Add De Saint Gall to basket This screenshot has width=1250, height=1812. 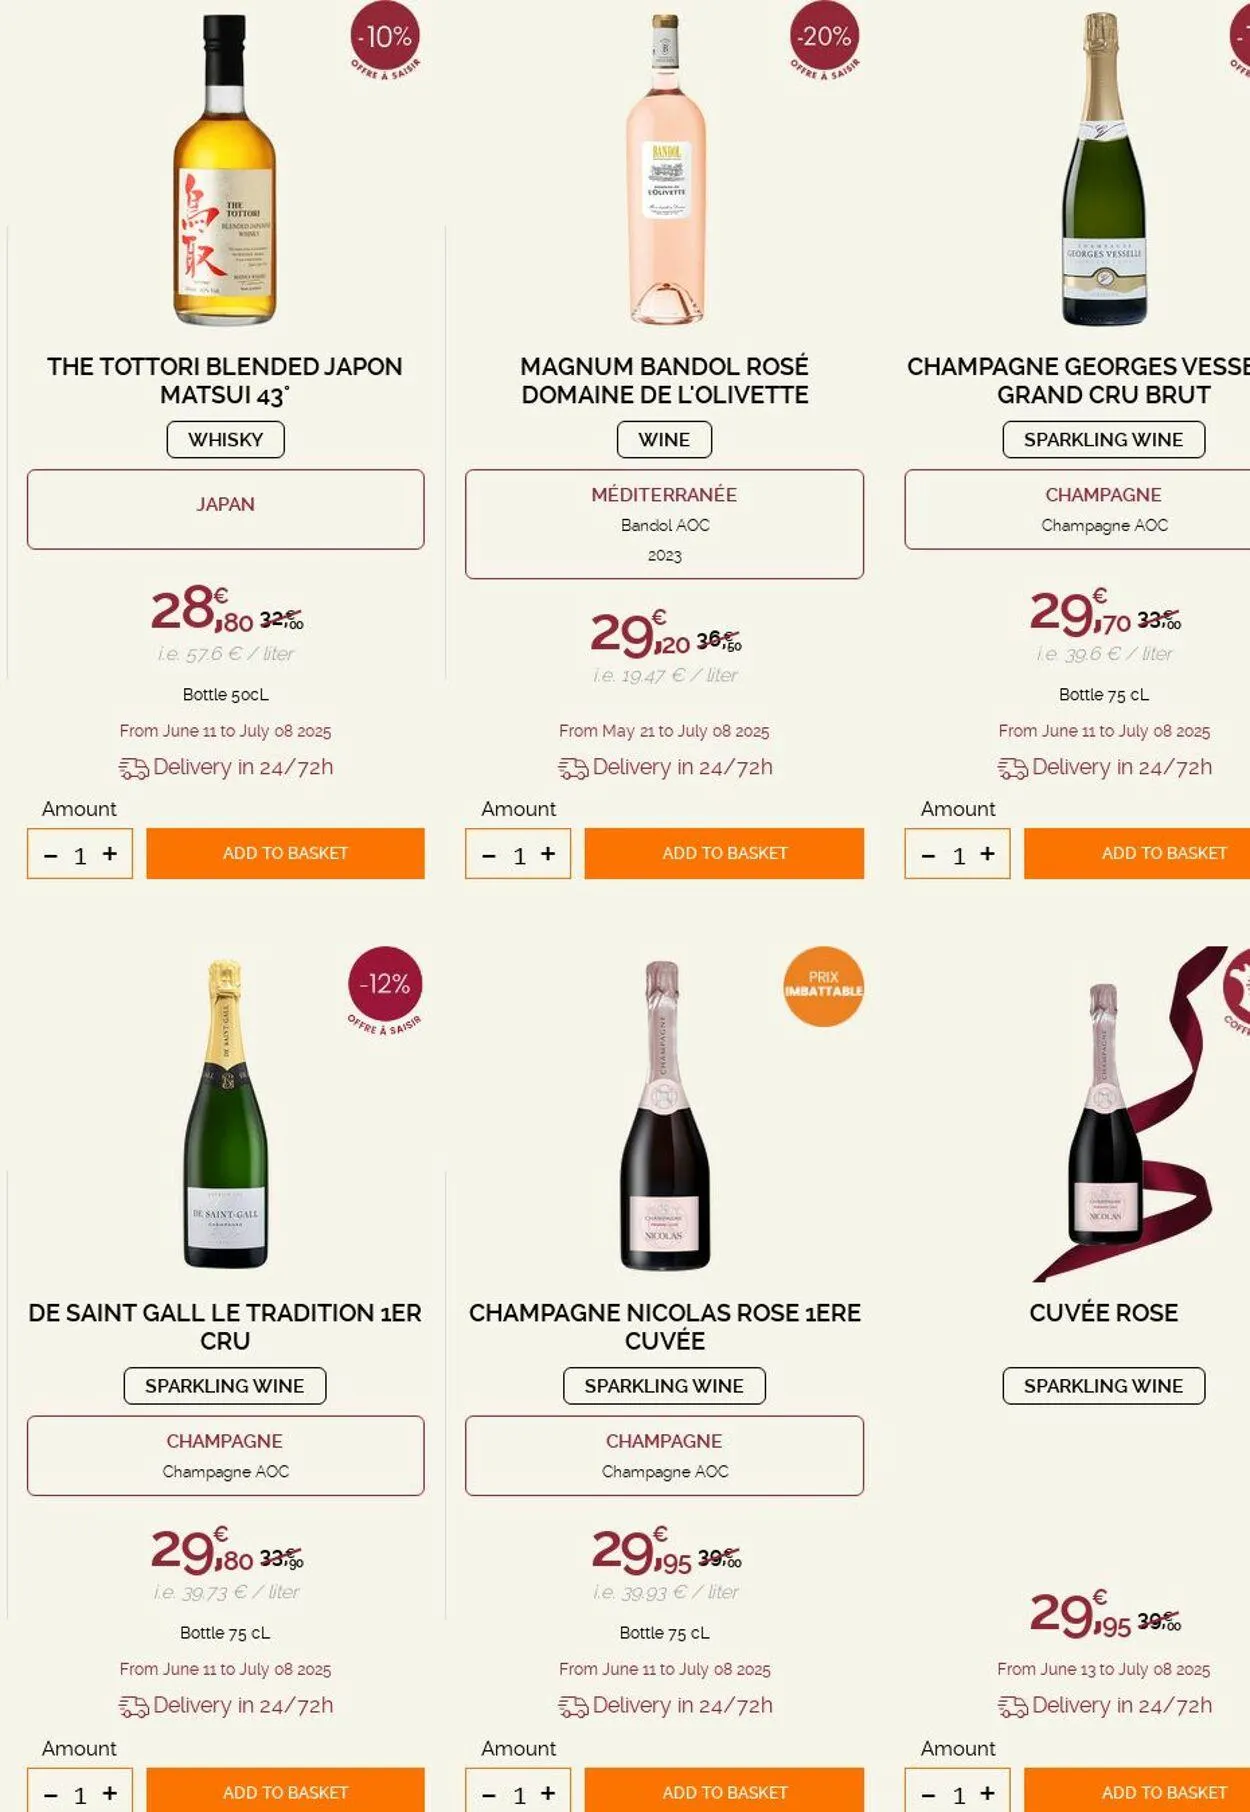[x=285, y=1792]
